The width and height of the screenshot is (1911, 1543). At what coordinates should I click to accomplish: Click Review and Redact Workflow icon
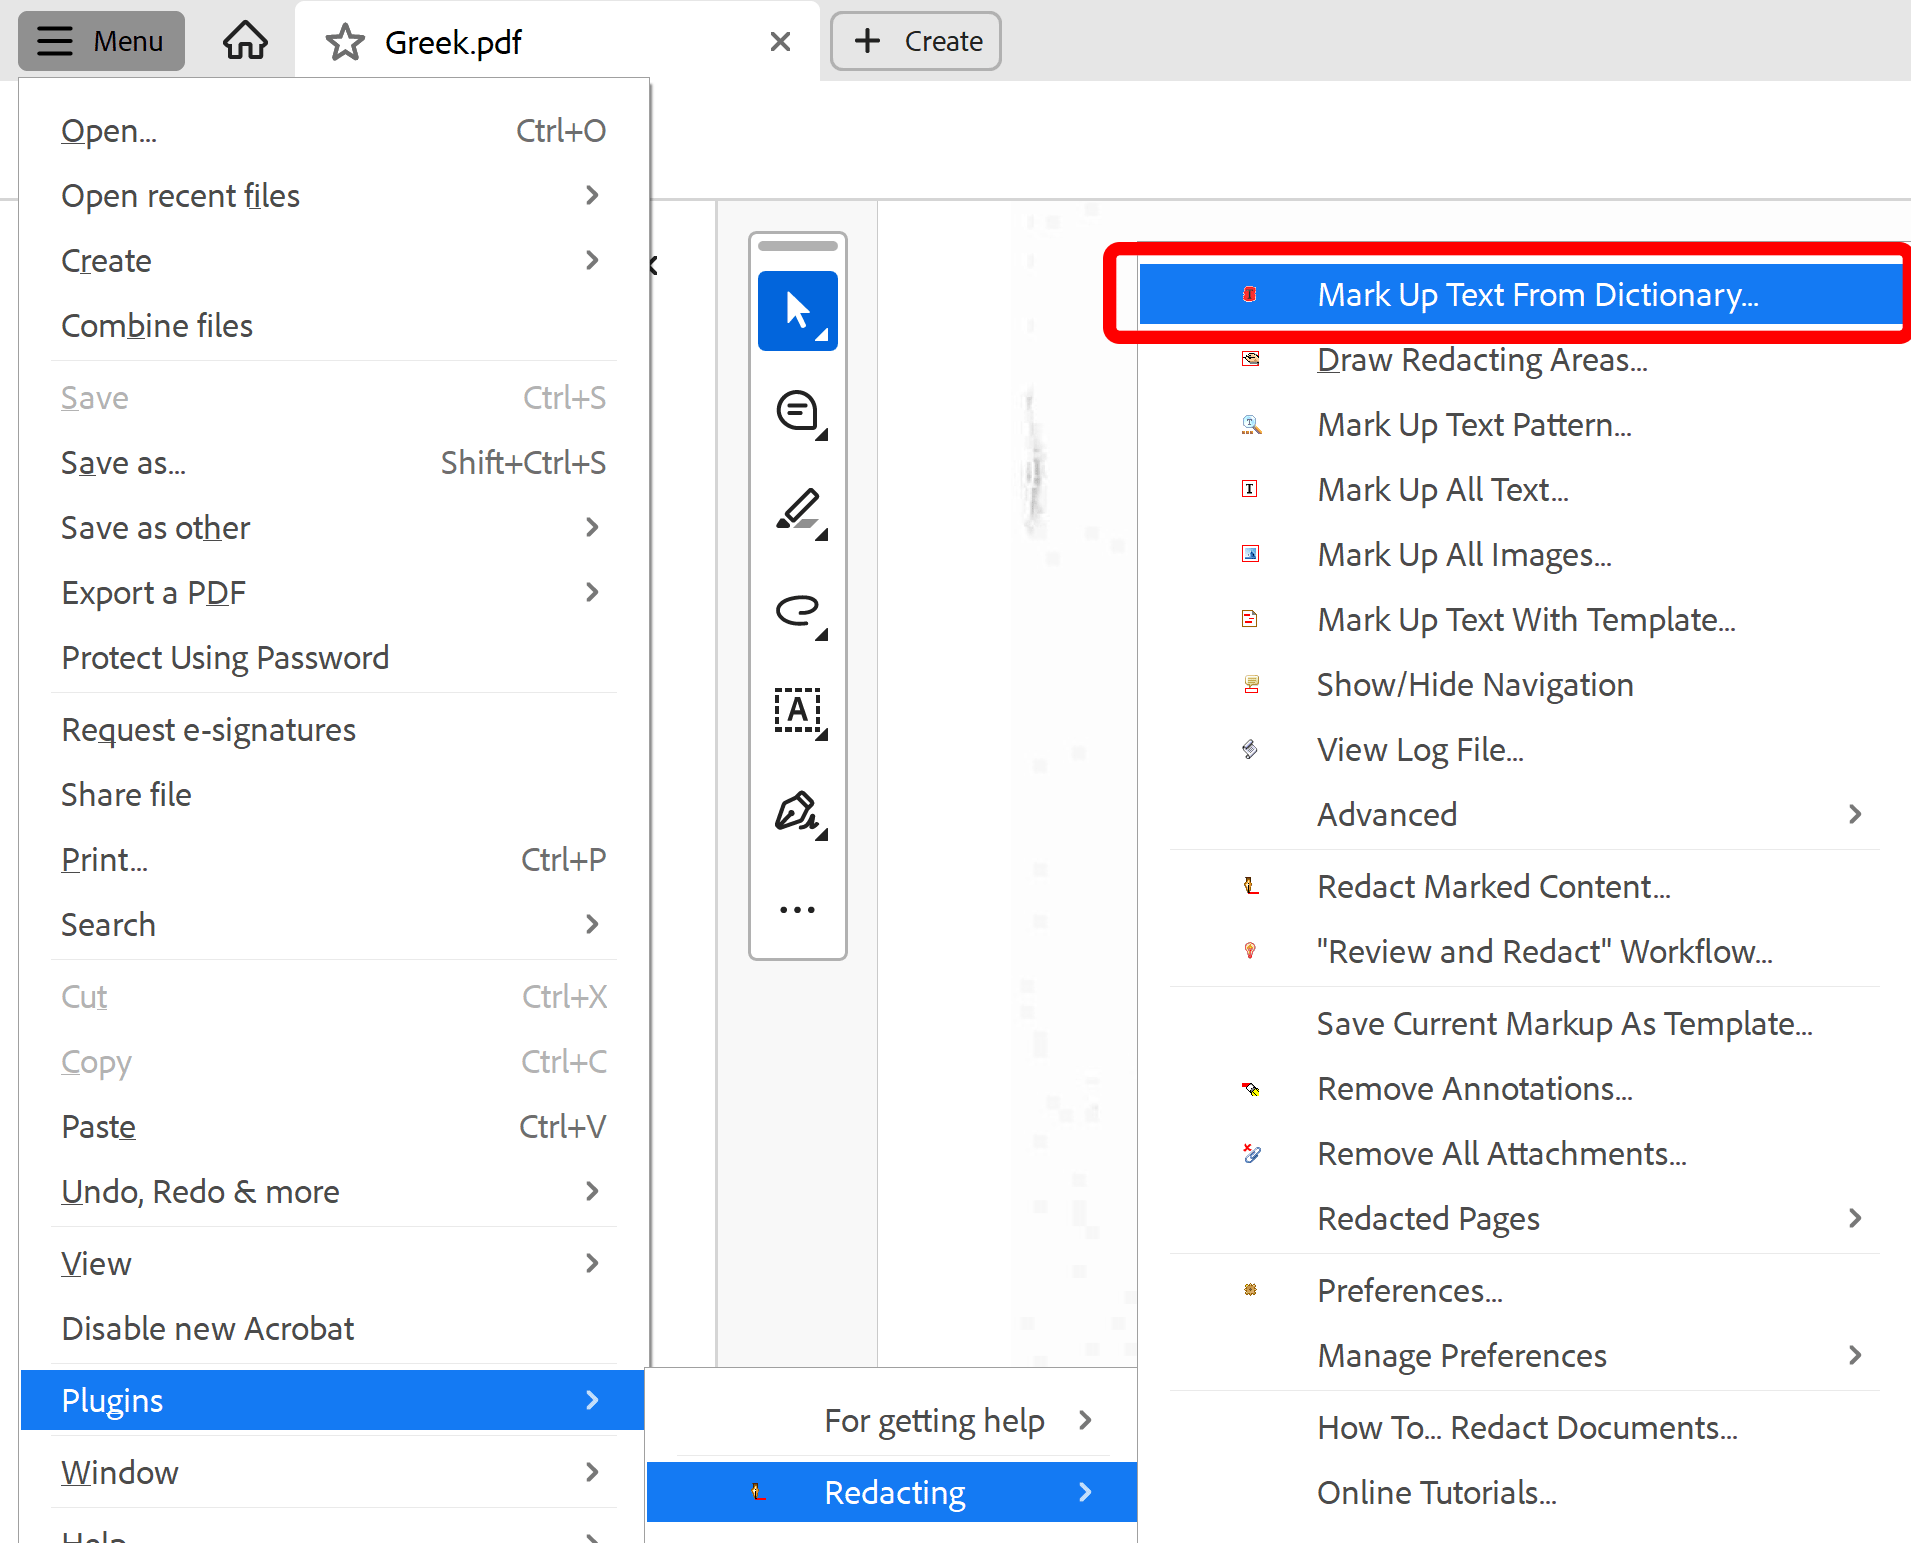(x=1250, y=951)
